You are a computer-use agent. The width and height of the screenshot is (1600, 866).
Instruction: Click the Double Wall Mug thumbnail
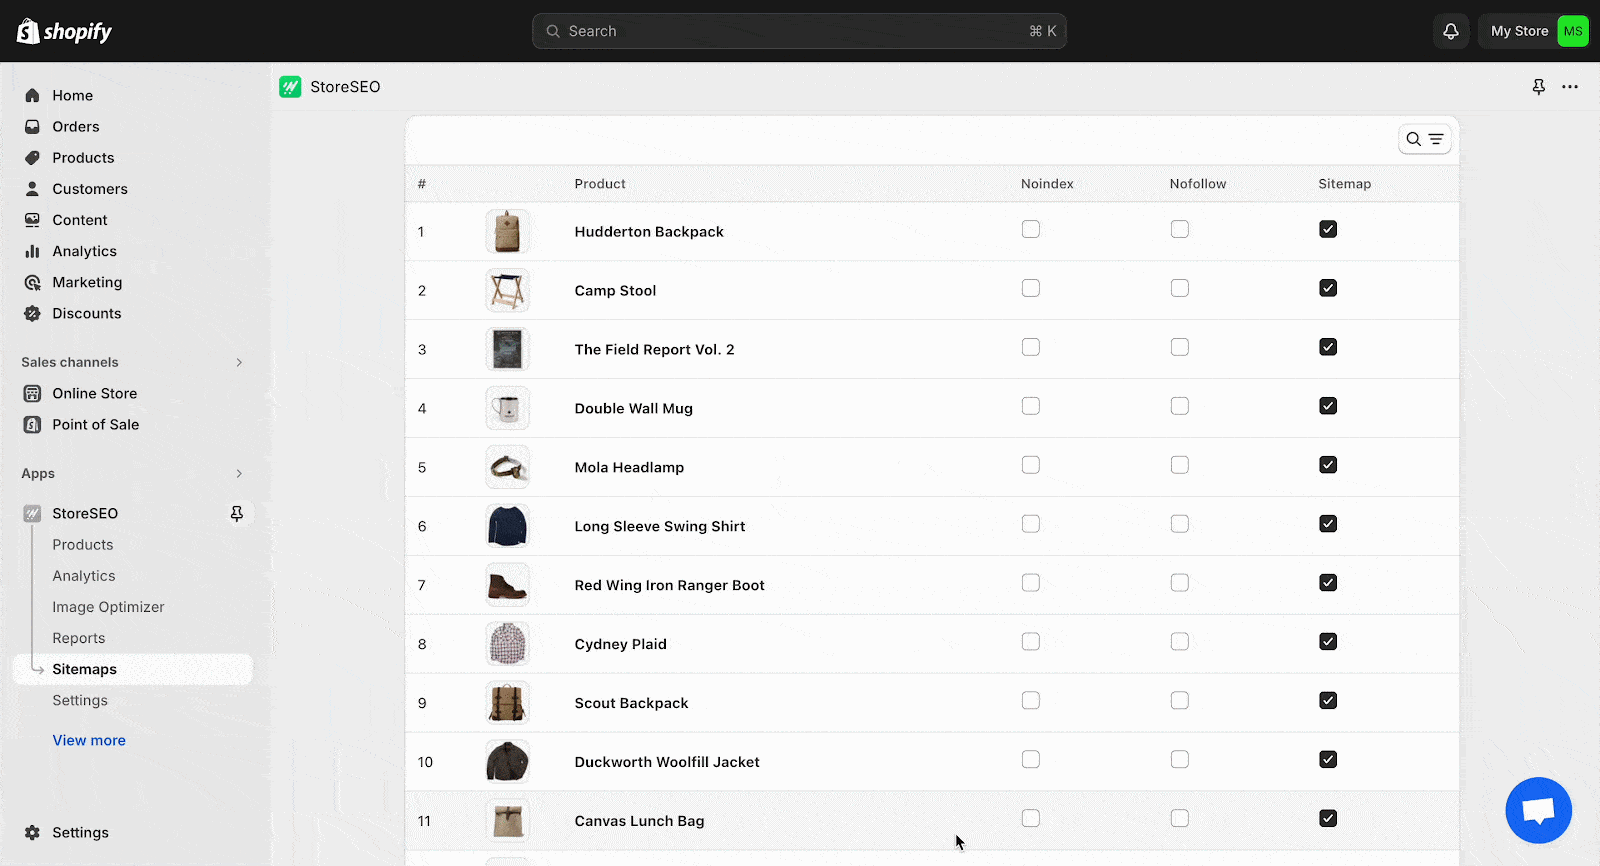tap(507, 408)
